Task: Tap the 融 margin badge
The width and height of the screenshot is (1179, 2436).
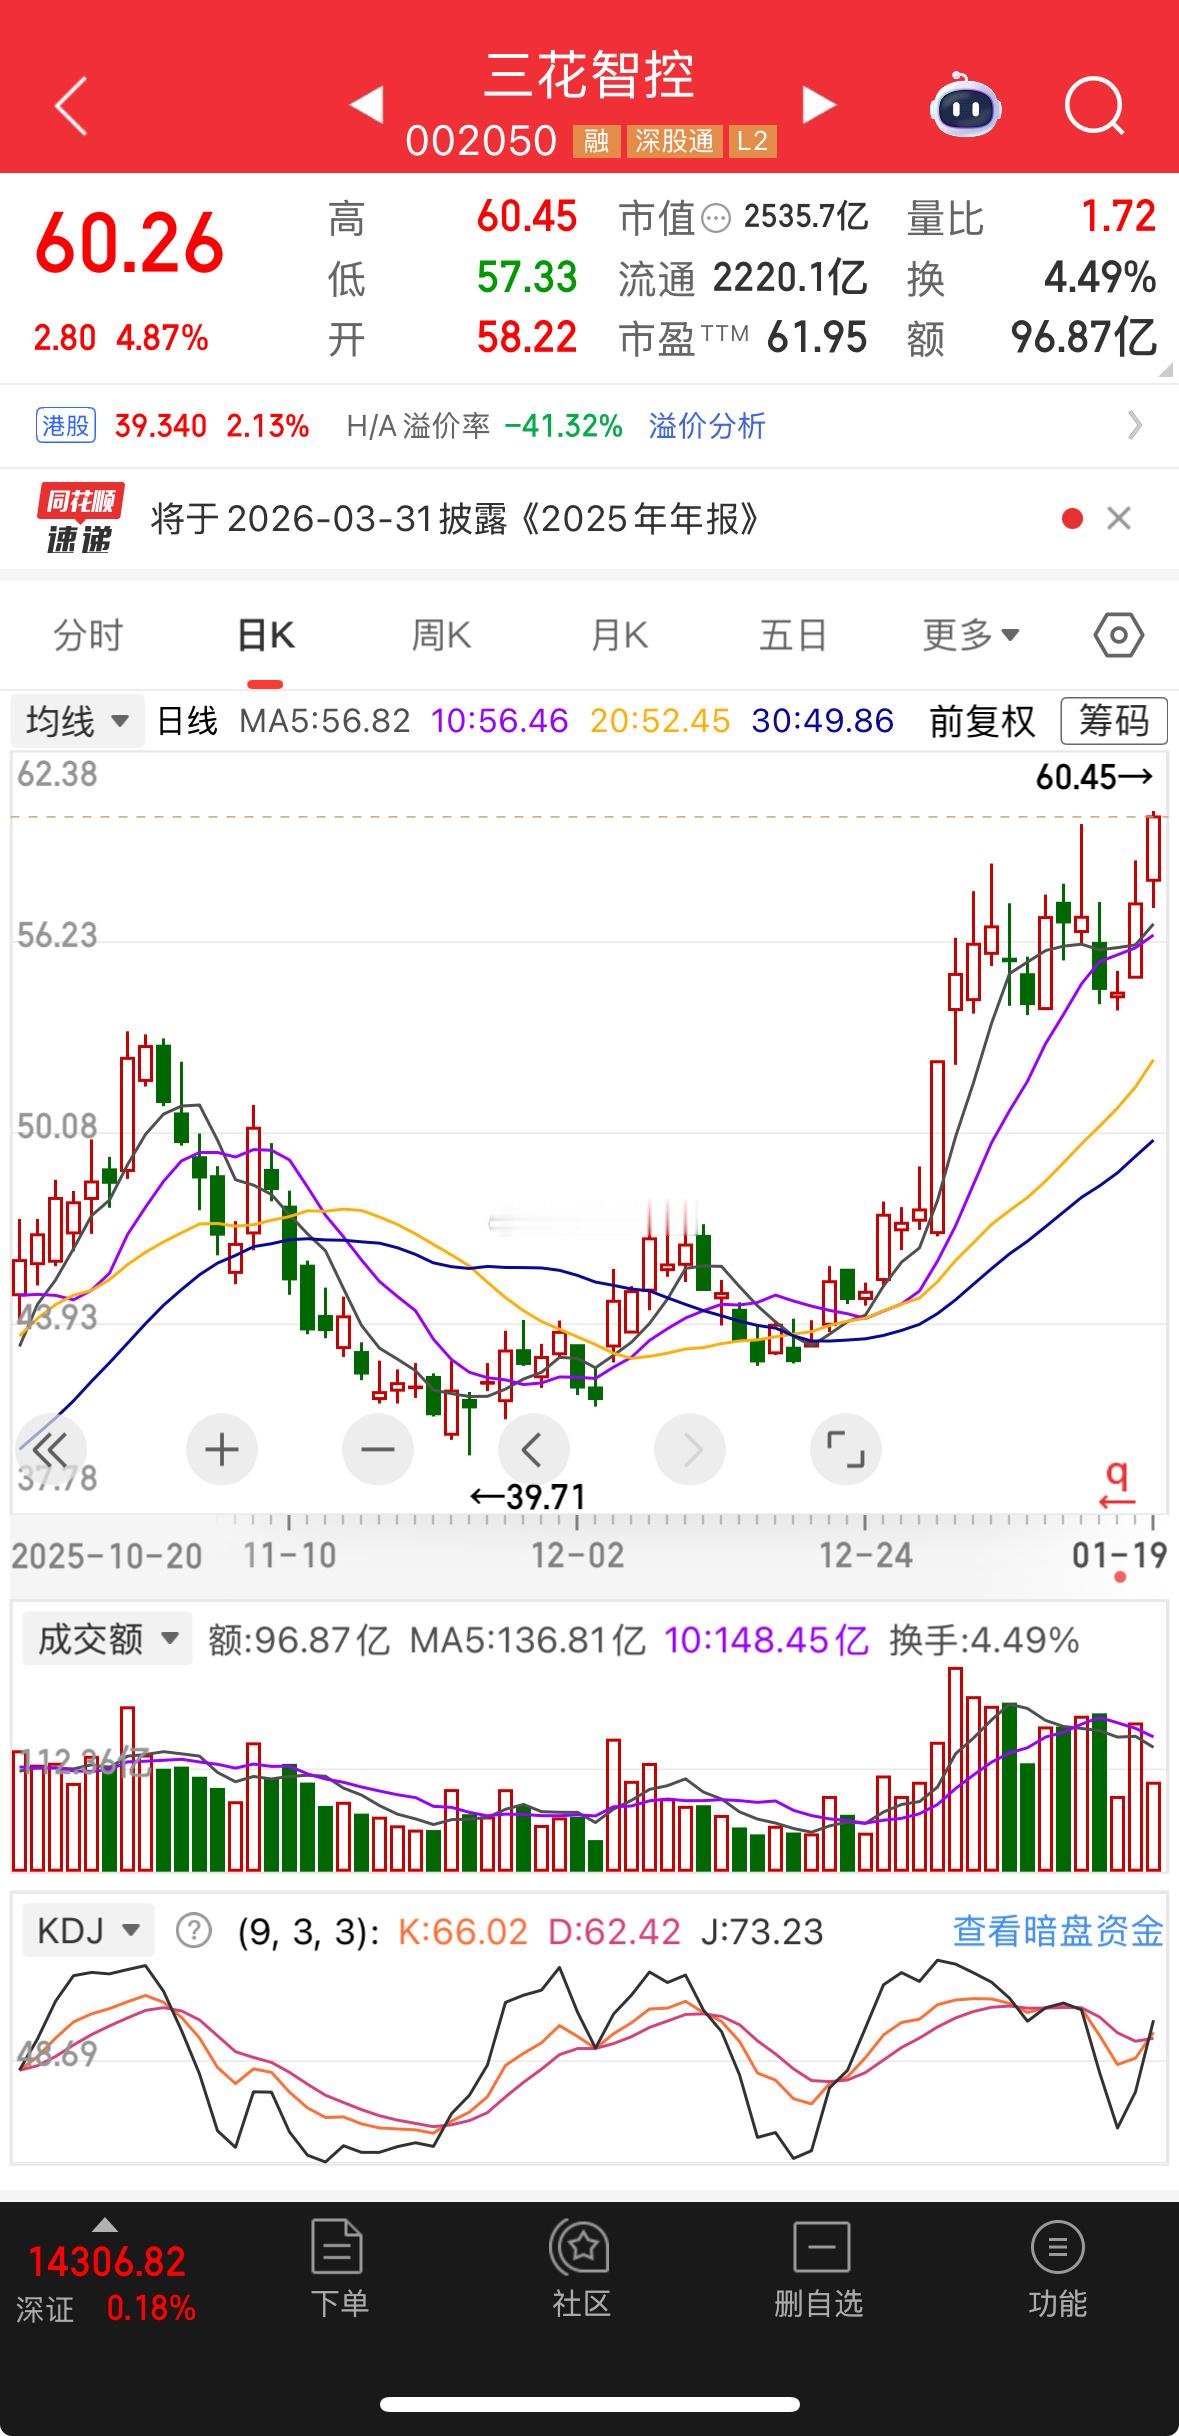Action: click(596, 142)
